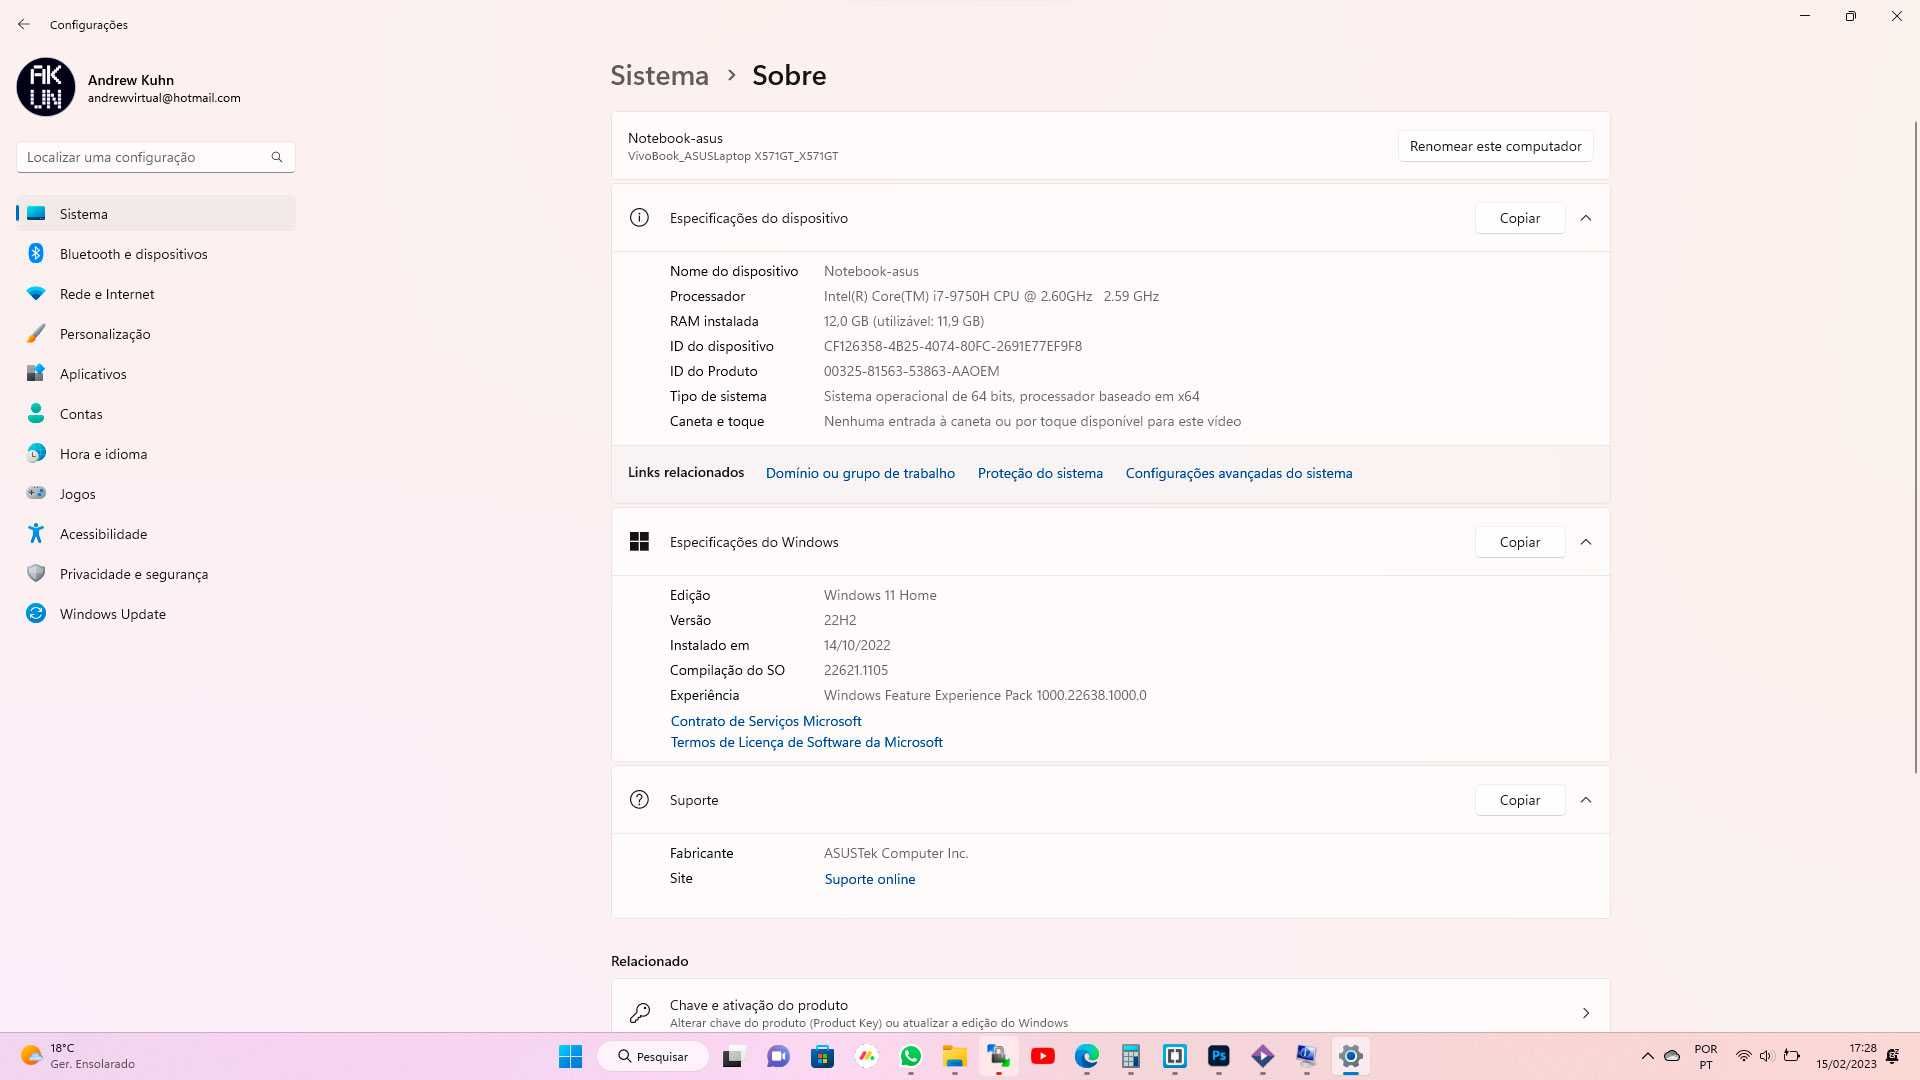The image size is (1920, 1080).
Task: Click the search magnifier in settings search box
Action: pos(277,157)
